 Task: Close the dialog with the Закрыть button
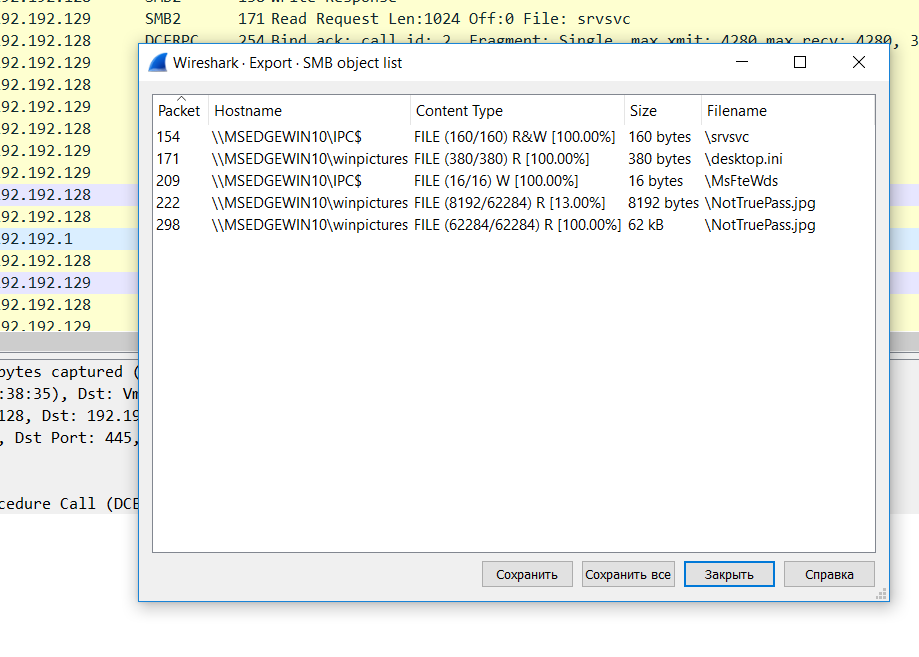729,574
